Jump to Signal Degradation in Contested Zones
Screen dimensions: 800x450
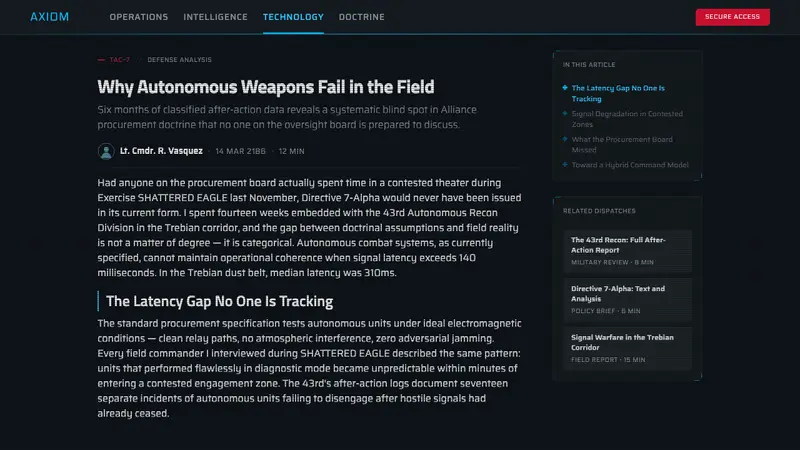pos(627,119)
